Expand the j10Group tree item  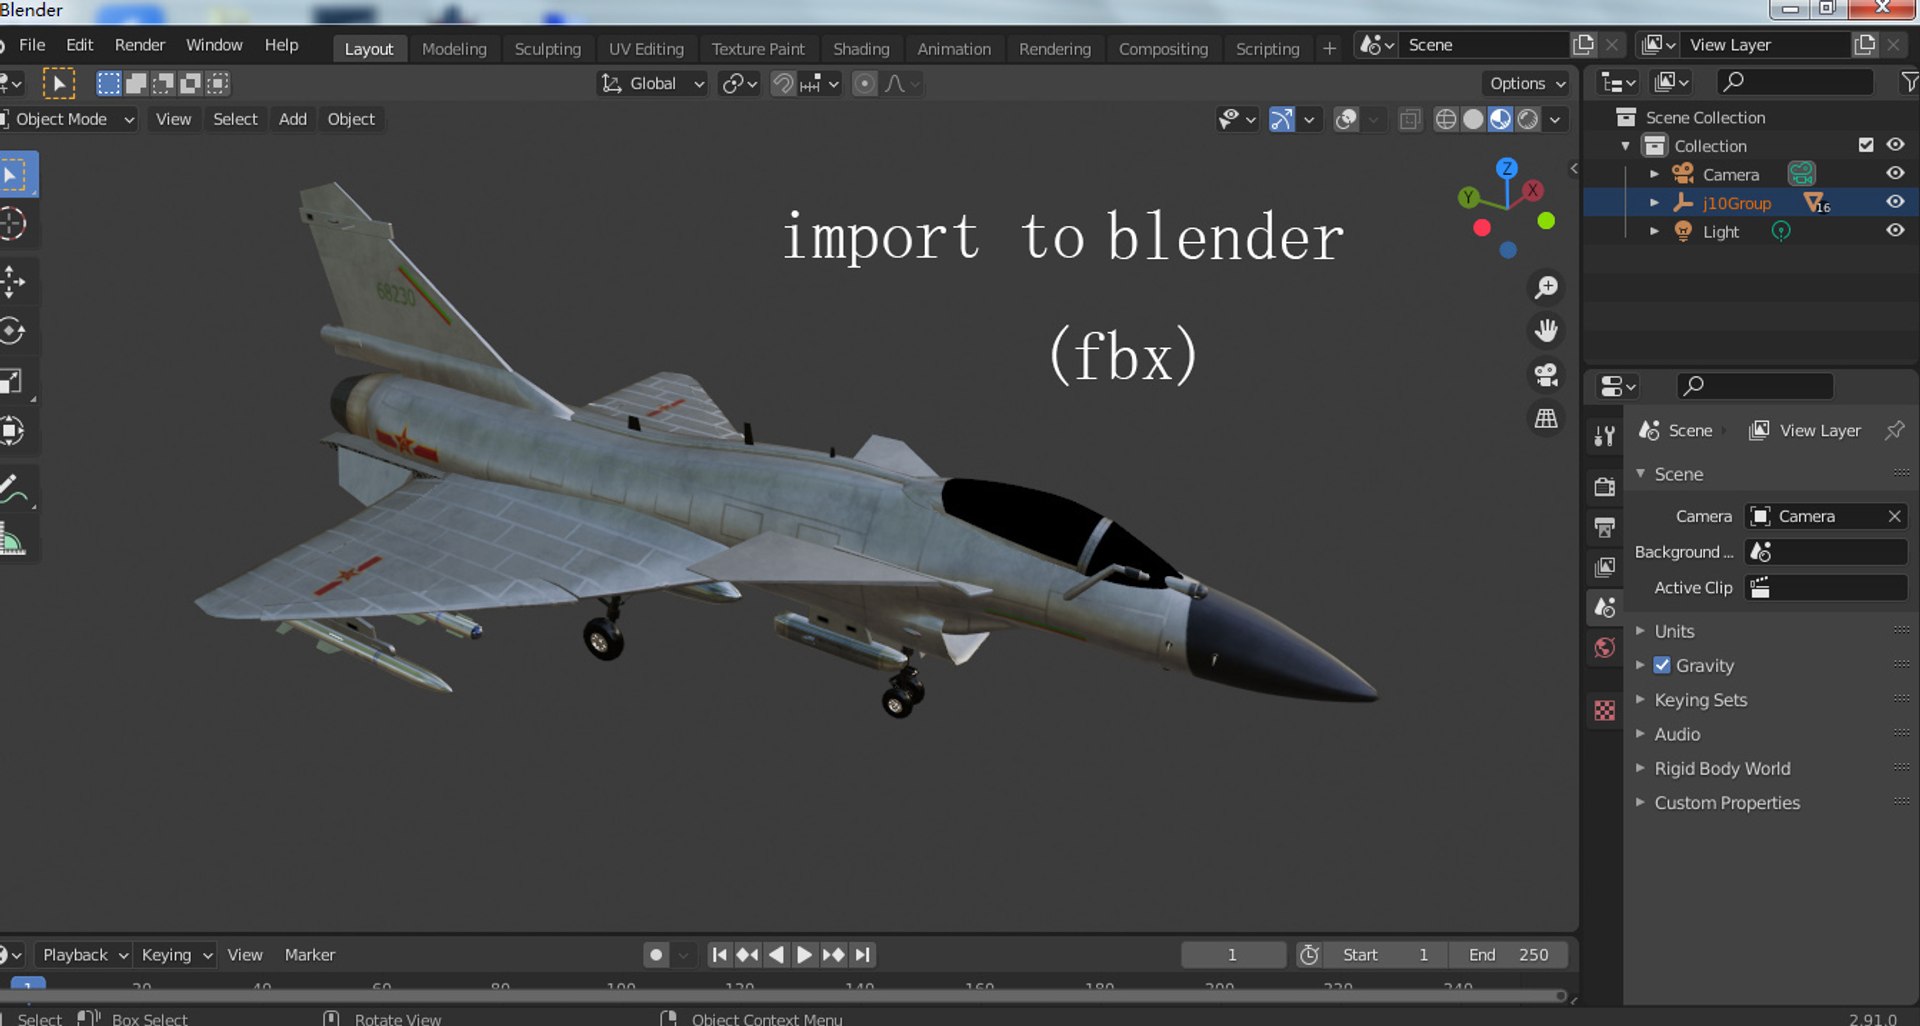click(x=1654, y=202)
